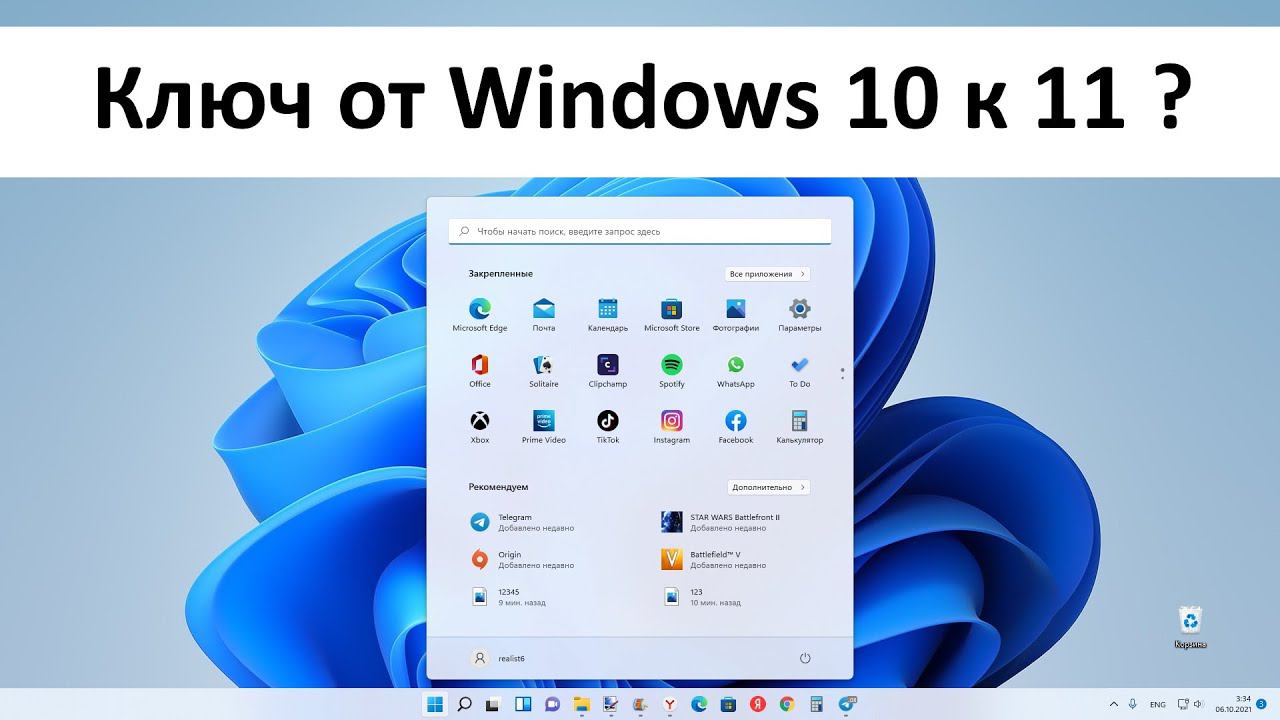
Task: Launch the Office app
Action: click(480, 370)
